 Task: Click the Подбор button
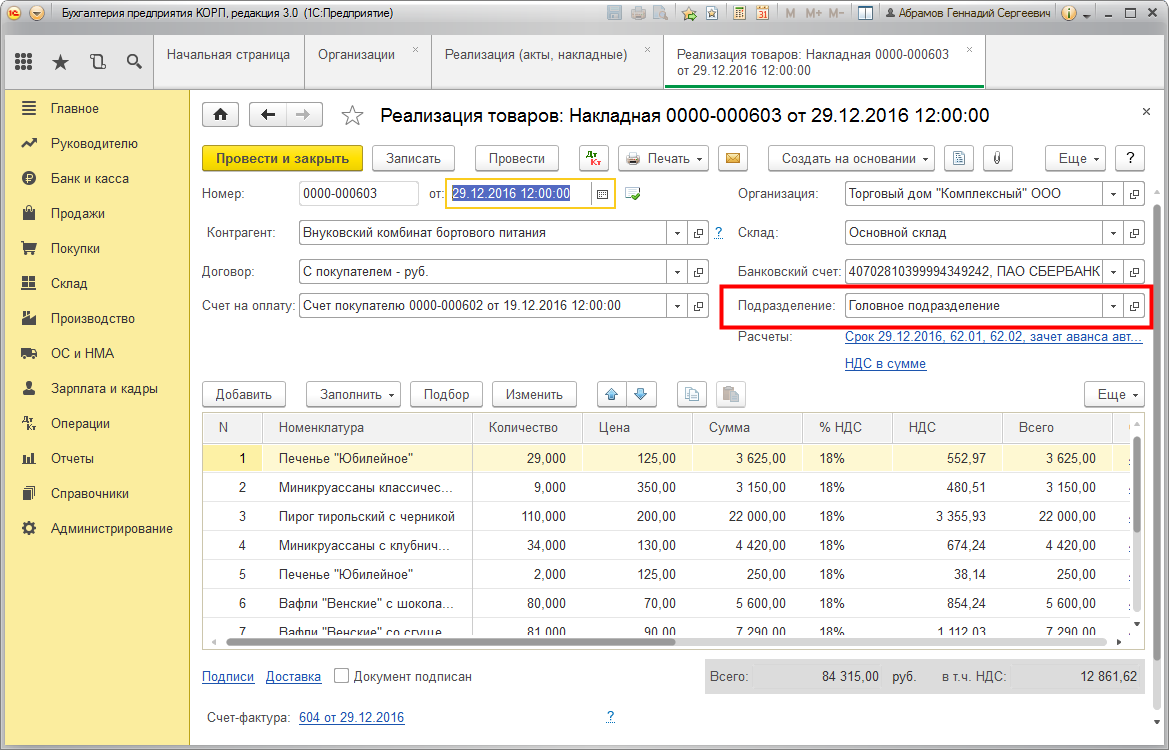(x=447, y=394)
